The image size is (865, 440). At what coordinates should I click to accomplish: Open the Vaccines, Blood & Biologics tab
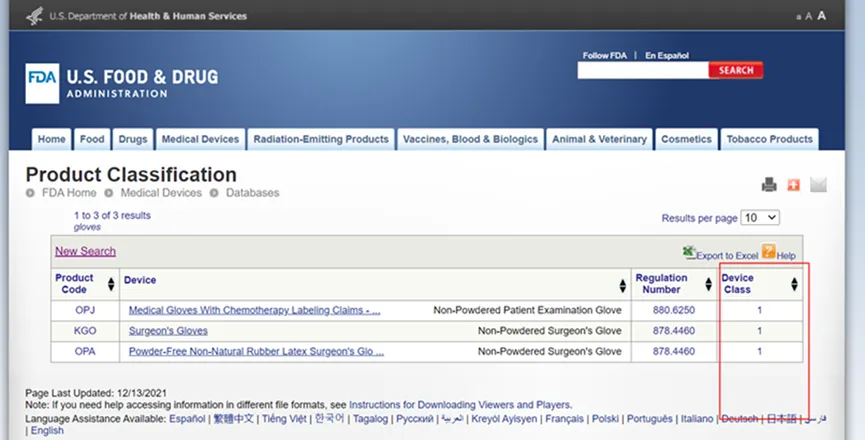click(471, 139)
